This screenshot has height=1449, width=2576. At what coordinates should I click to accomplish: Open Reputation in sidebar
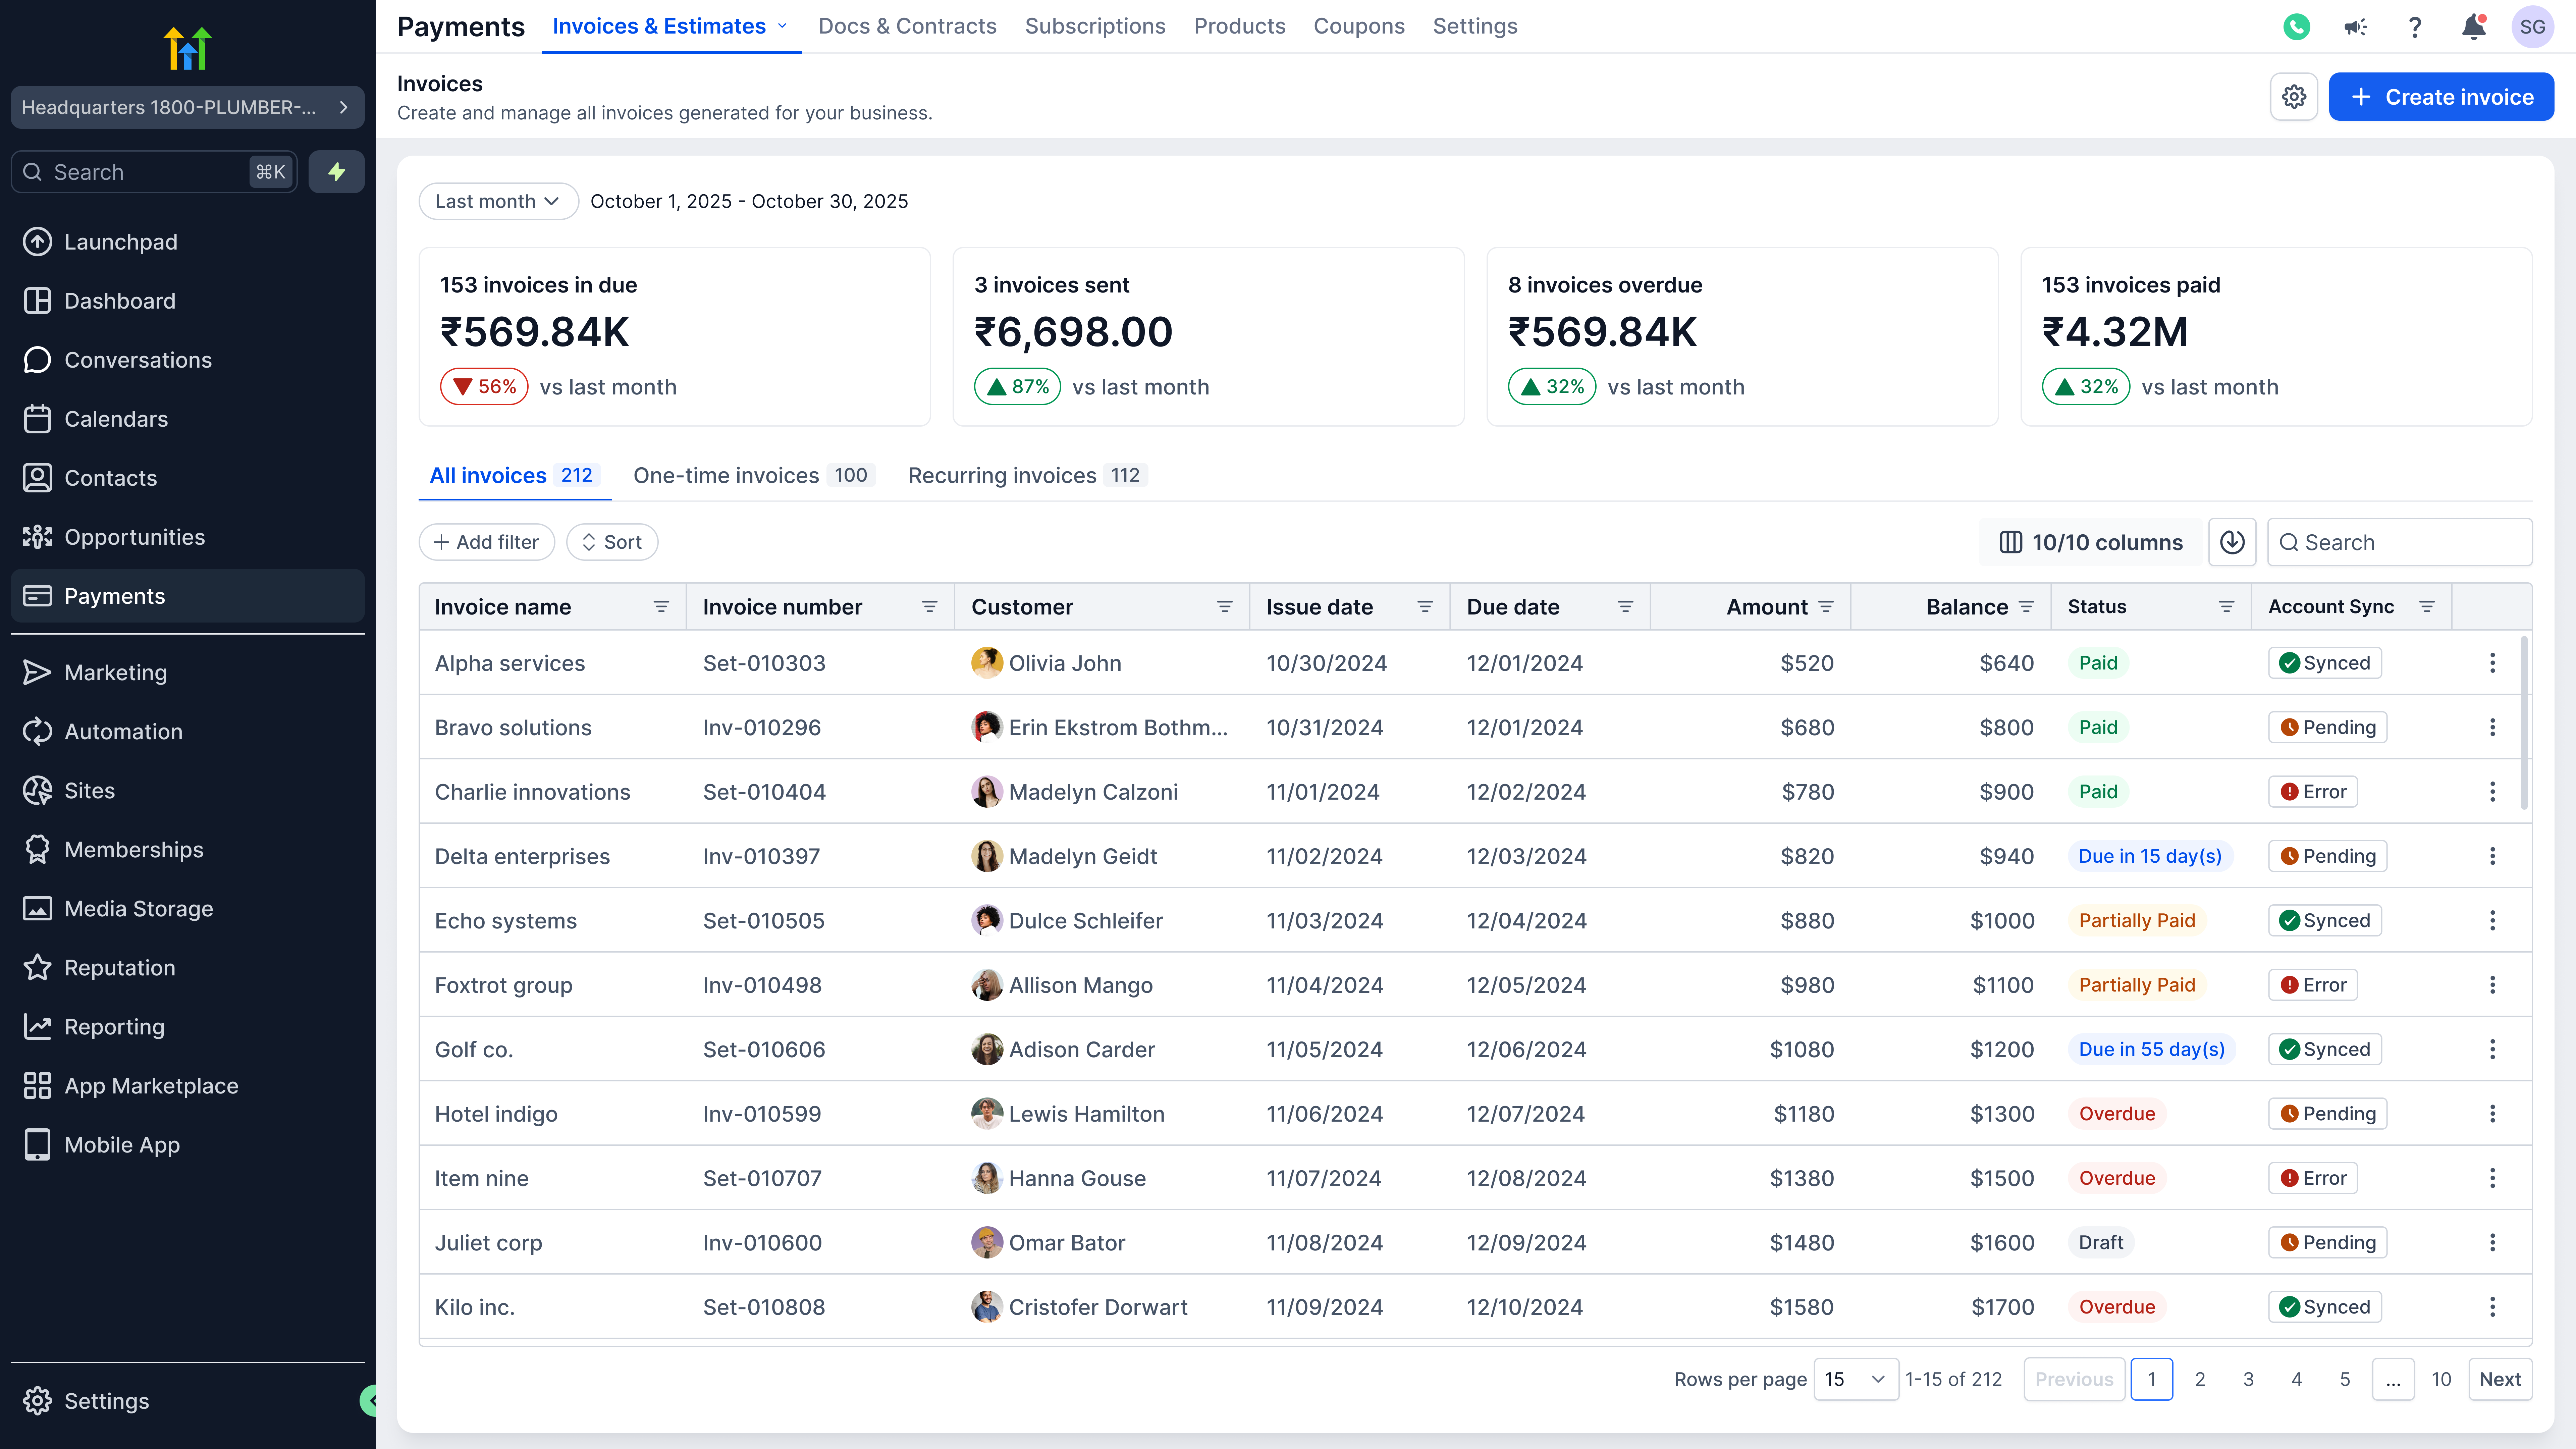pyautogui.click(x=187, y=968)
